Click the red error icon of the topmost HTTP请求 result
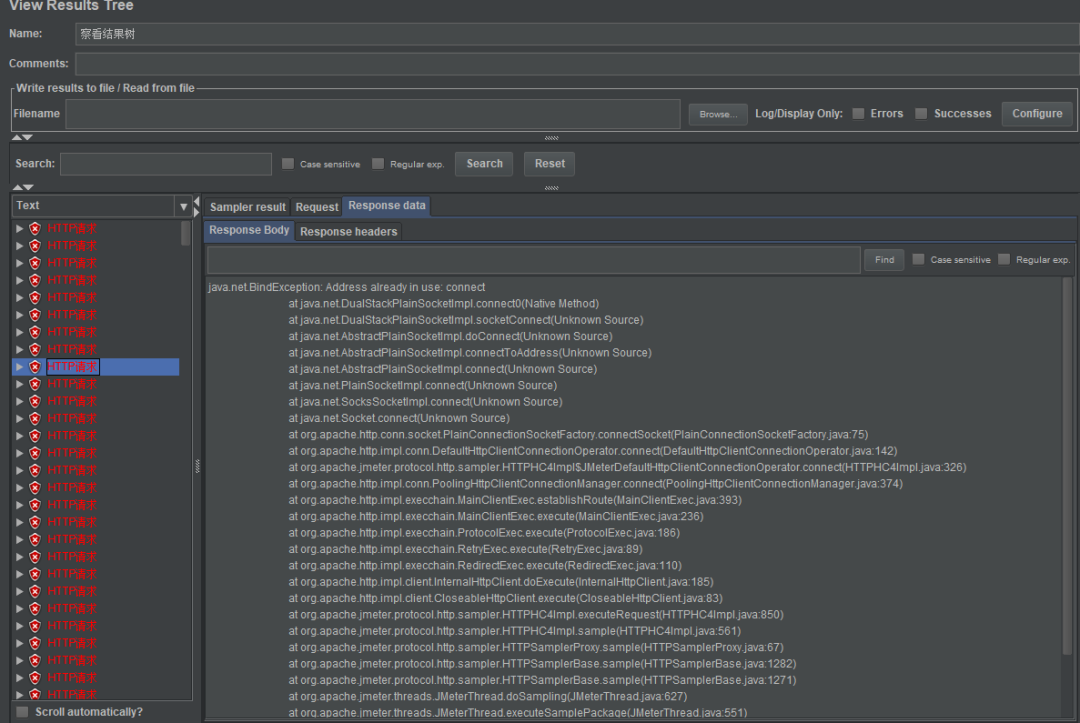The width and height of the screenshot is (1080, 723). point(35,229)
